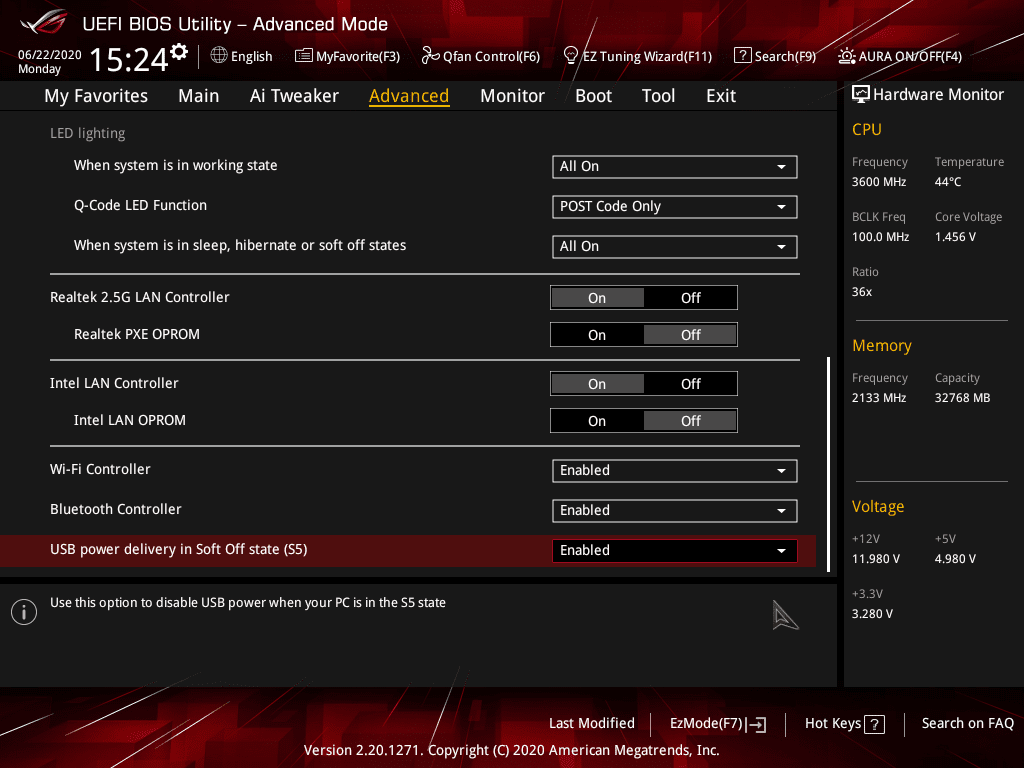
Task: Click the EzMode exit arrow icon
Action: pyautogui.click(x=756, y=724)
